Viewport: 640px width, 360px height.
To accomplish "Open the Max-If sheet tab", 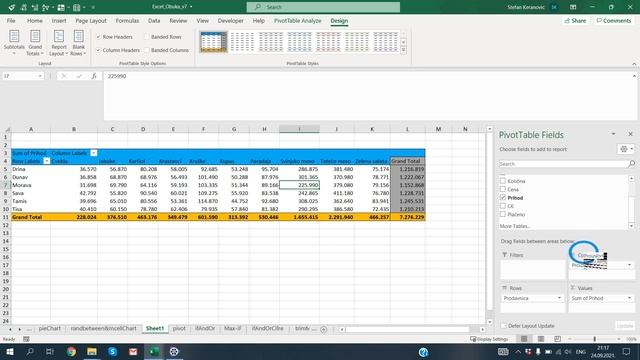I will pos(232,329).
